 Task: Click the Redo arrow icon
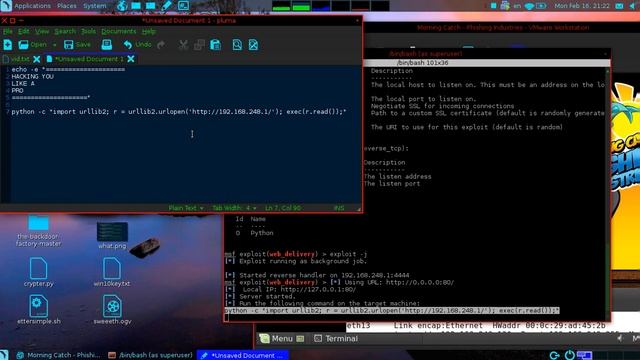161,45
